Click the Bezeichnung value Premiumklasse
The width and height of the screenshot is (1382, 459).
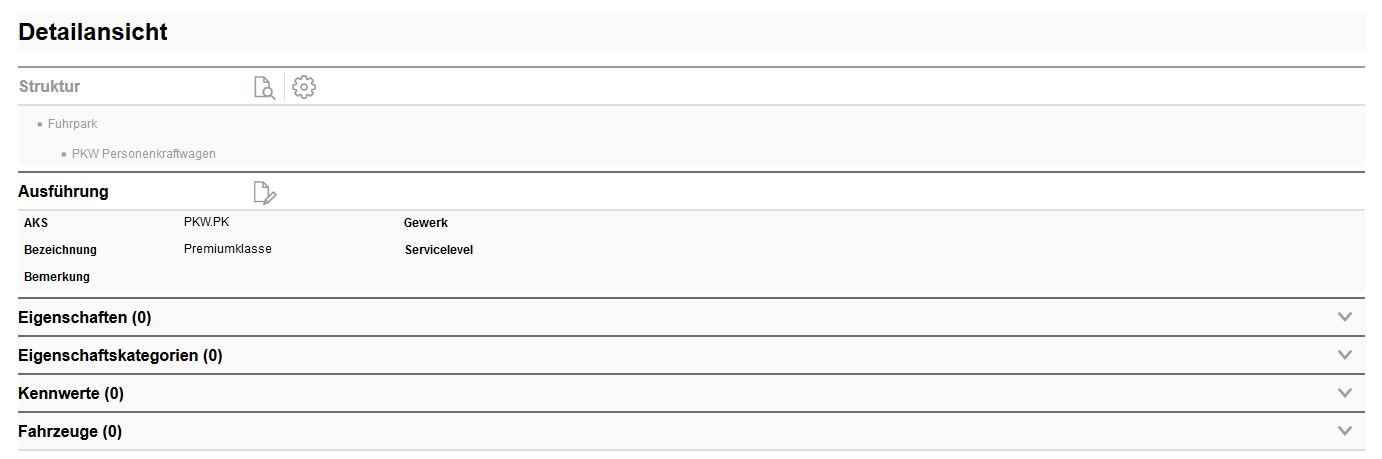coord(227,249)
